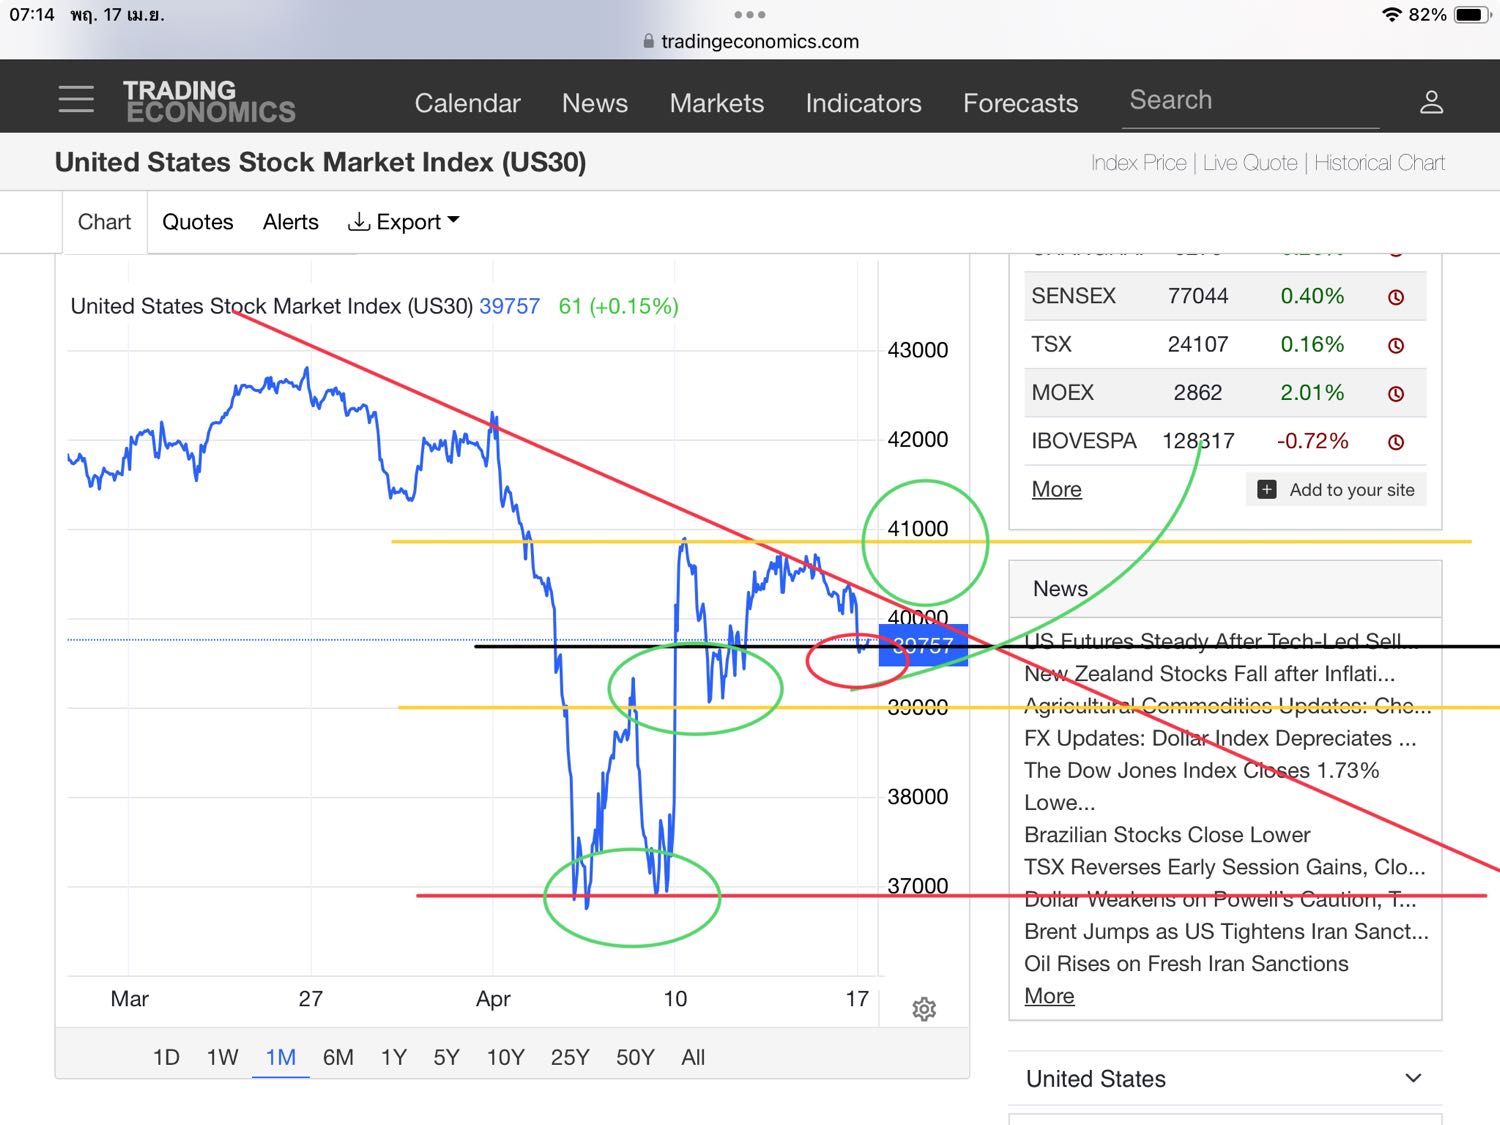Read 'TSX Reverses Early Session Gains' news
This screenshot has width=1500, height=1125.
(1225, 867)
